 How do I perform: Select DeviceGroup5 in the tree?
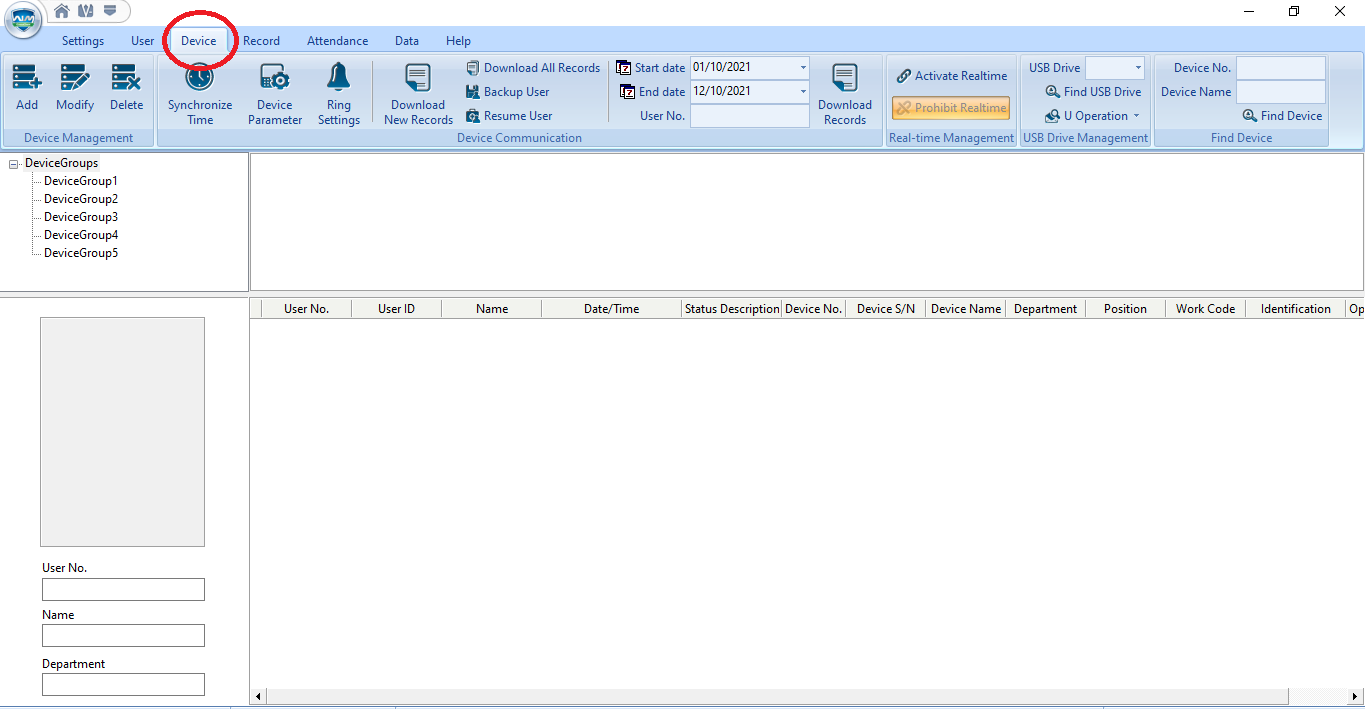(81, 253)
